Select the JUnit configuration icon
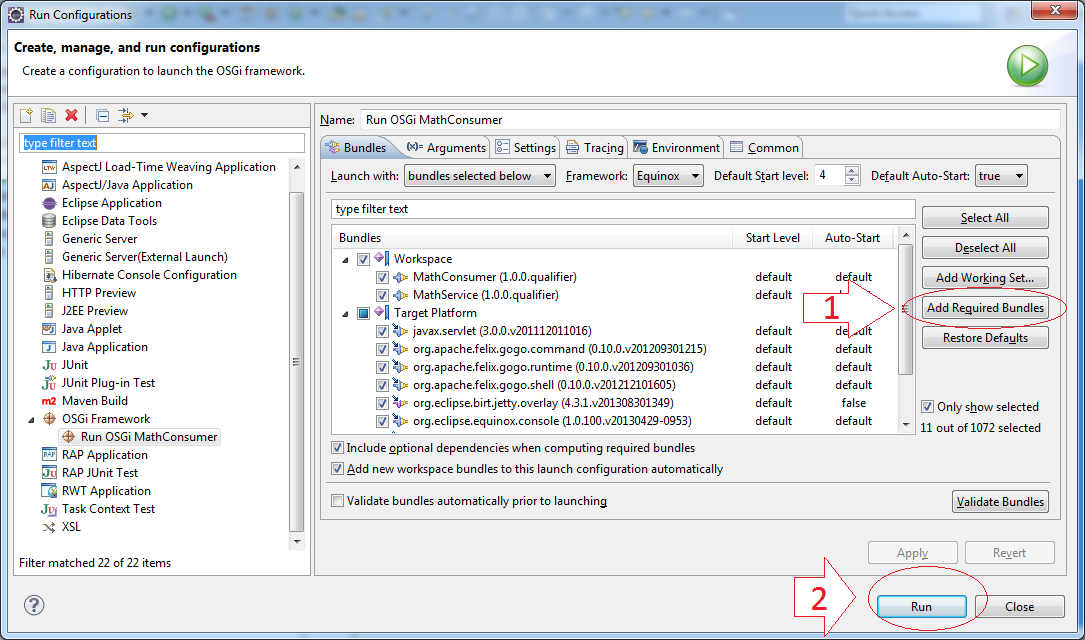Viewport: 1085px width, 640px height. pyautogui.click(x=49, y=365)
